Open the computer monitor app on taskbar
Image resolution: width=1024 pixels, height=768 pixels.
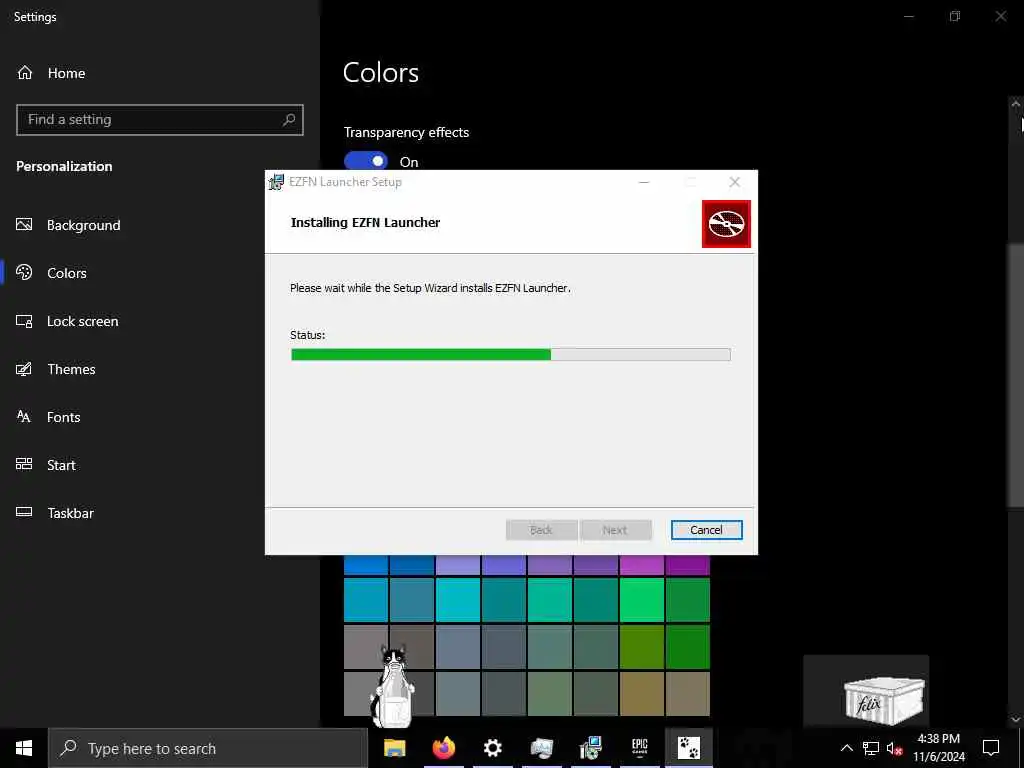click(541, 748)
